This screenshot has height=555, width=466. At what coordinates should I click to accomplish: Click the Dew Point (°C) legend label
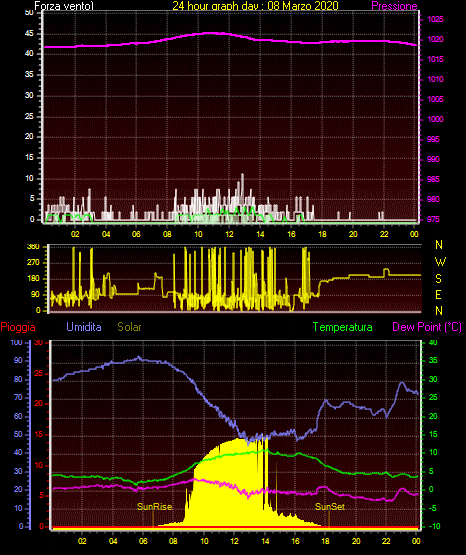click(x=427, y=327)
